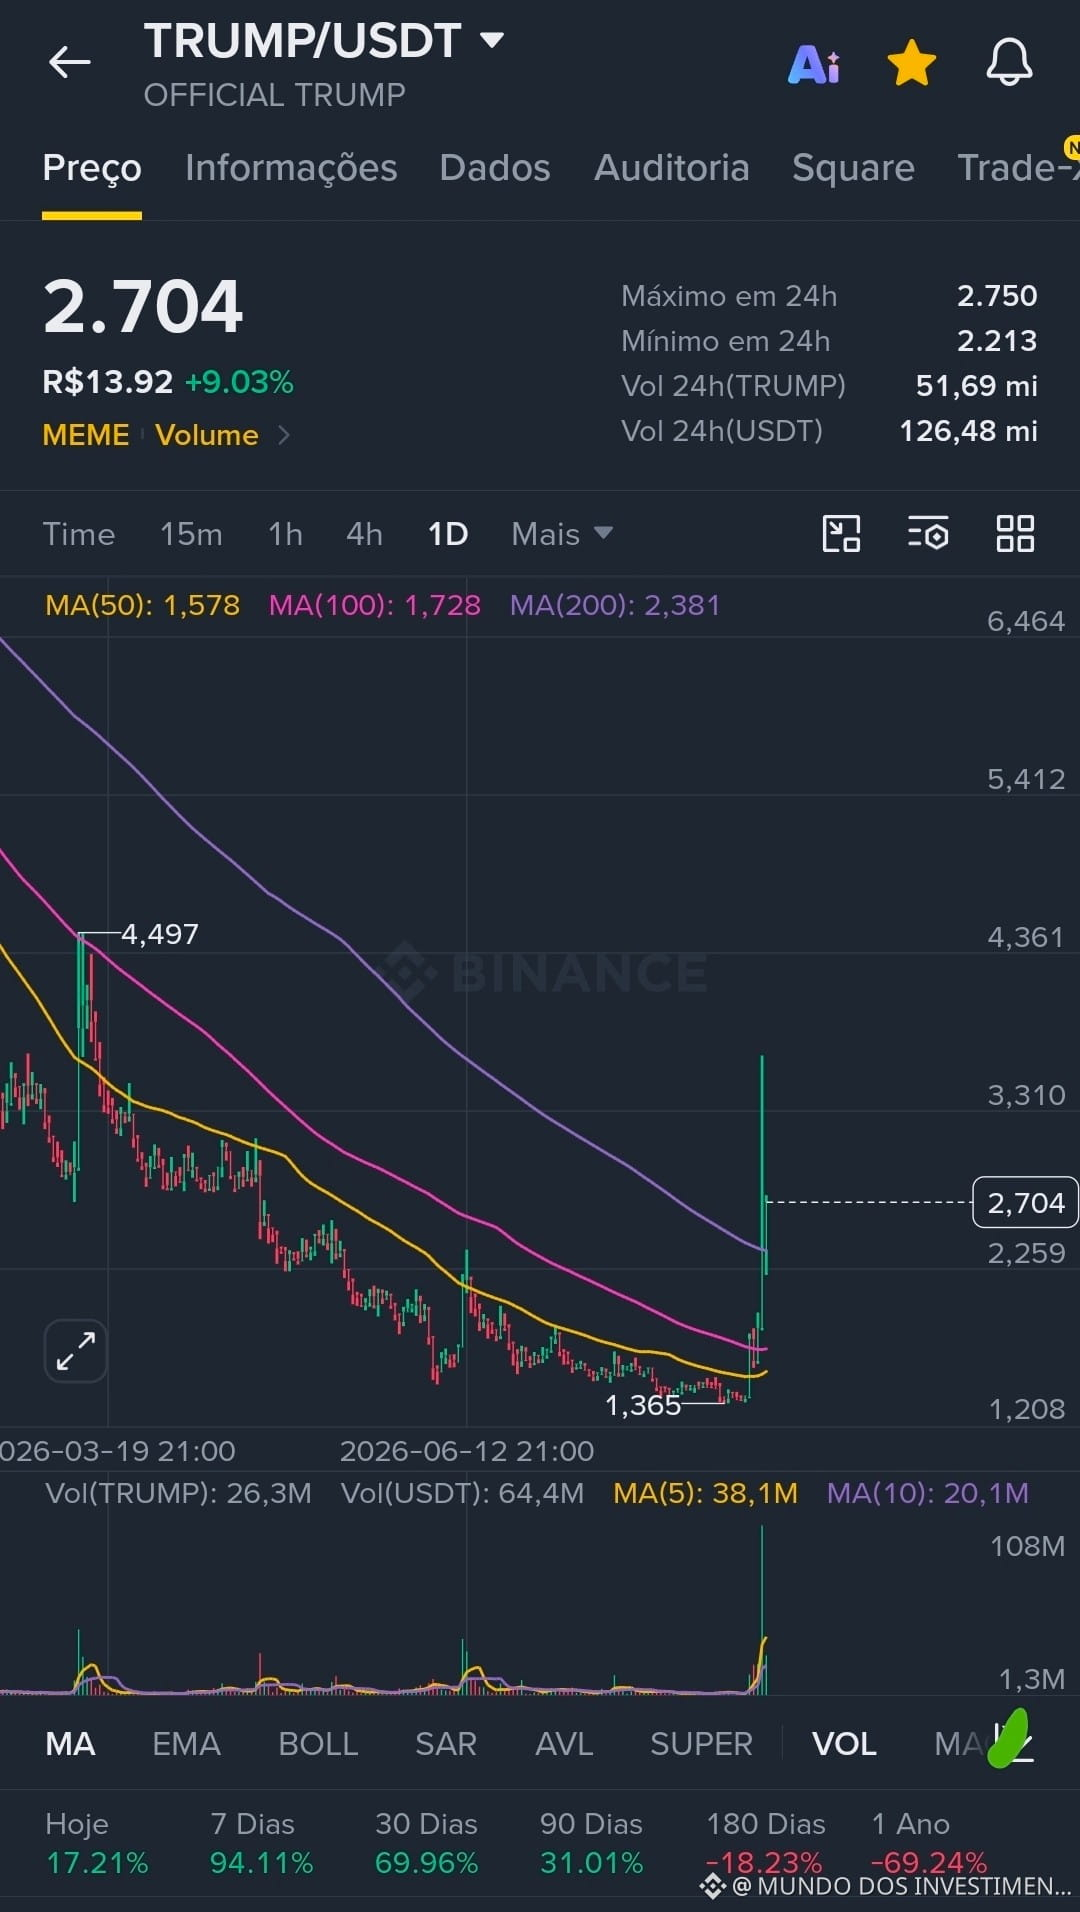
Task: Tap the MA(50) indicator value
Action: (x=142, y=605)
